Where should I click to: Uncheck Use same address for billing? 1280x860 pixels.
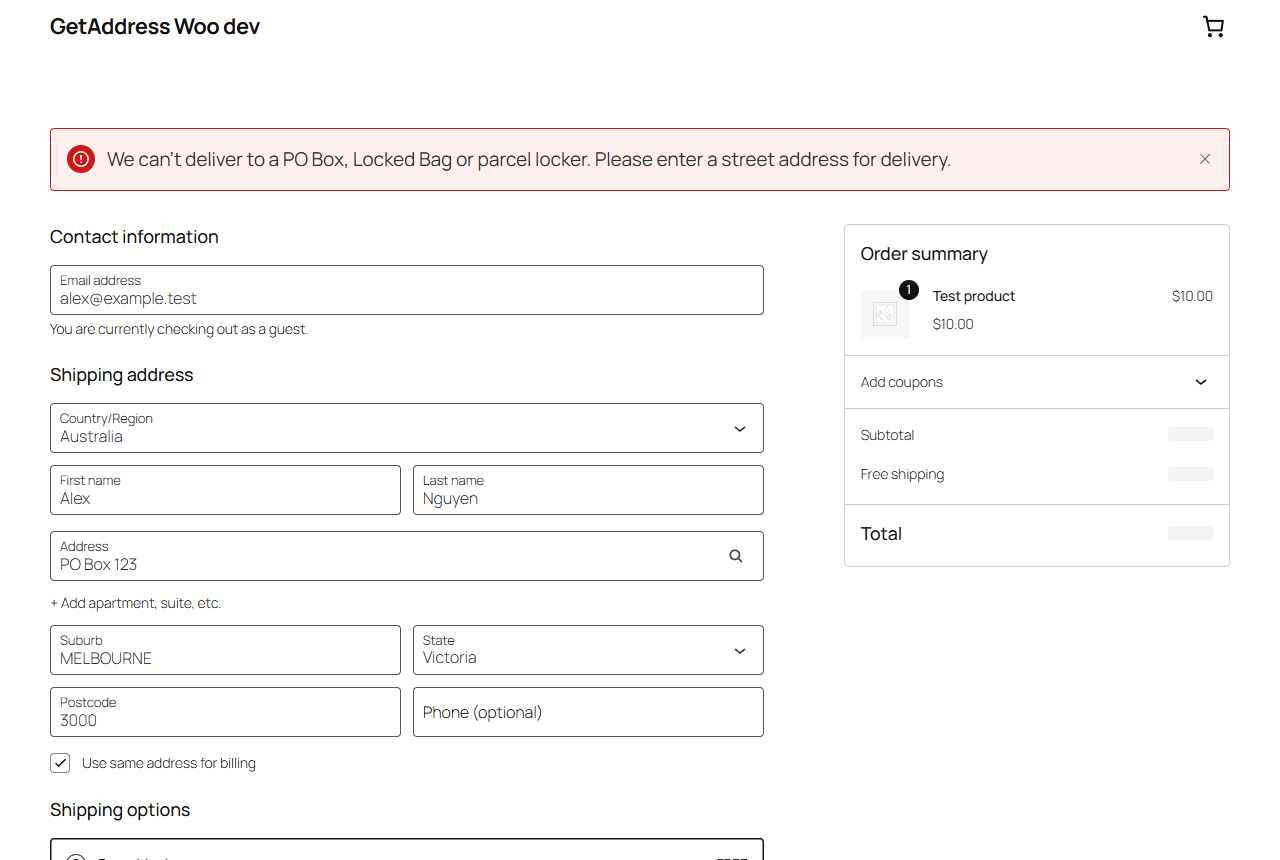[x=61, y=763]
